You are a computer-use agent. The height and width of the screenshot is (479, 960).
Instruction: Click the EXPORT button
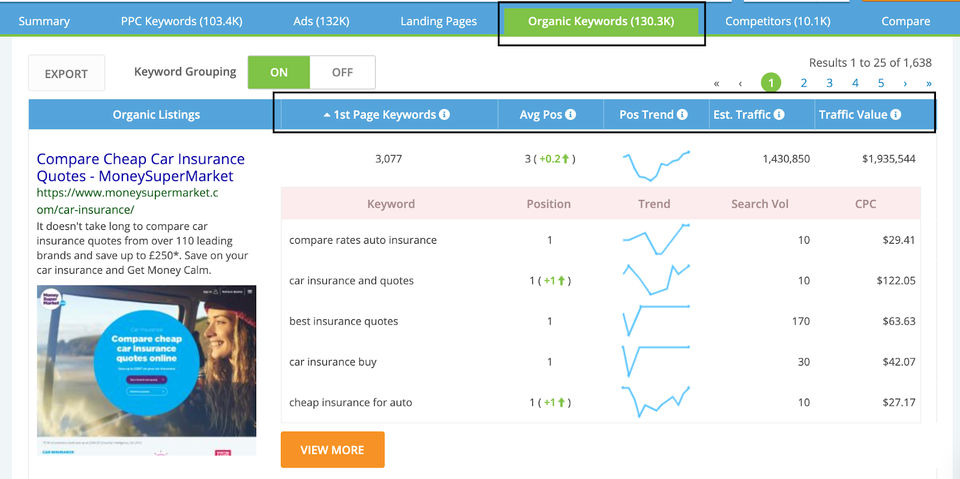coord(66,74)
